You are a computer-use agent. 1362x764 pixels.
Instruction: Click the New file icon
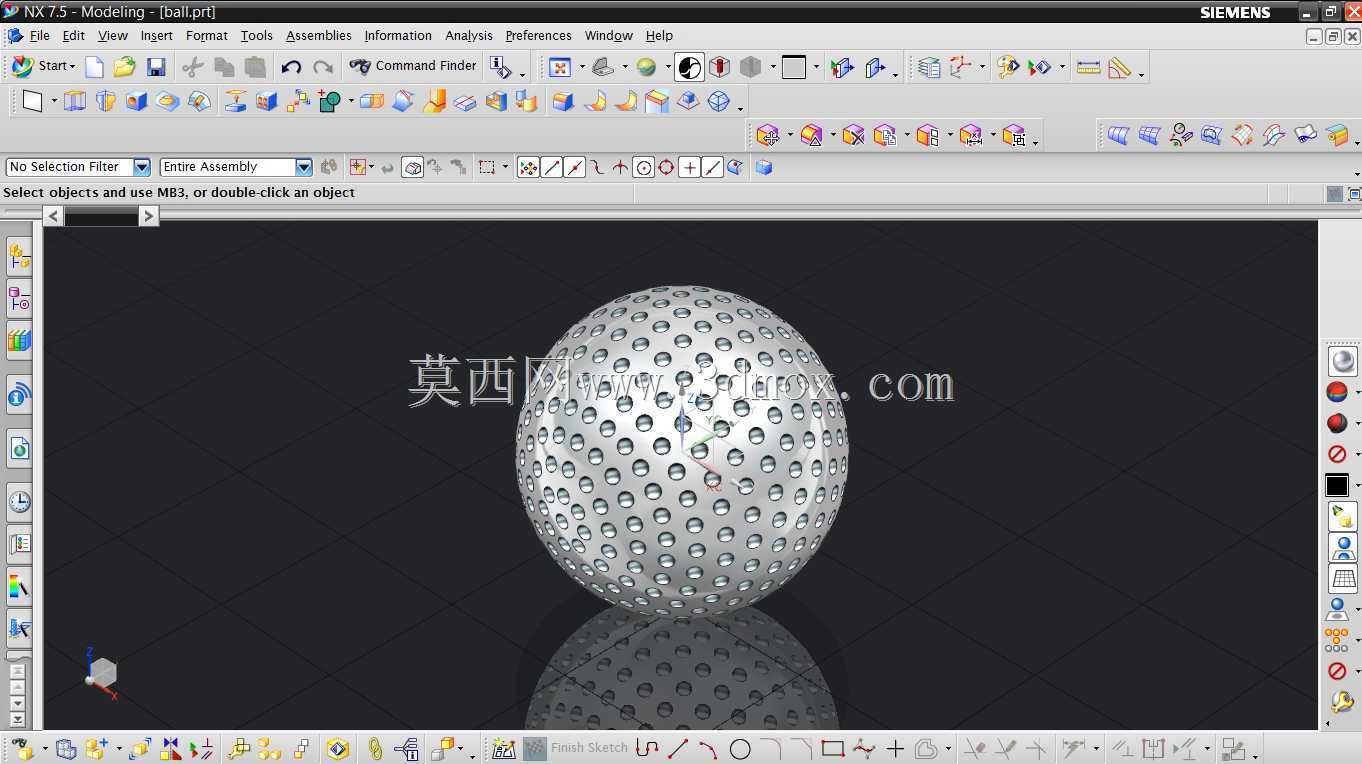pyautogui.click(x=94, y=67)
